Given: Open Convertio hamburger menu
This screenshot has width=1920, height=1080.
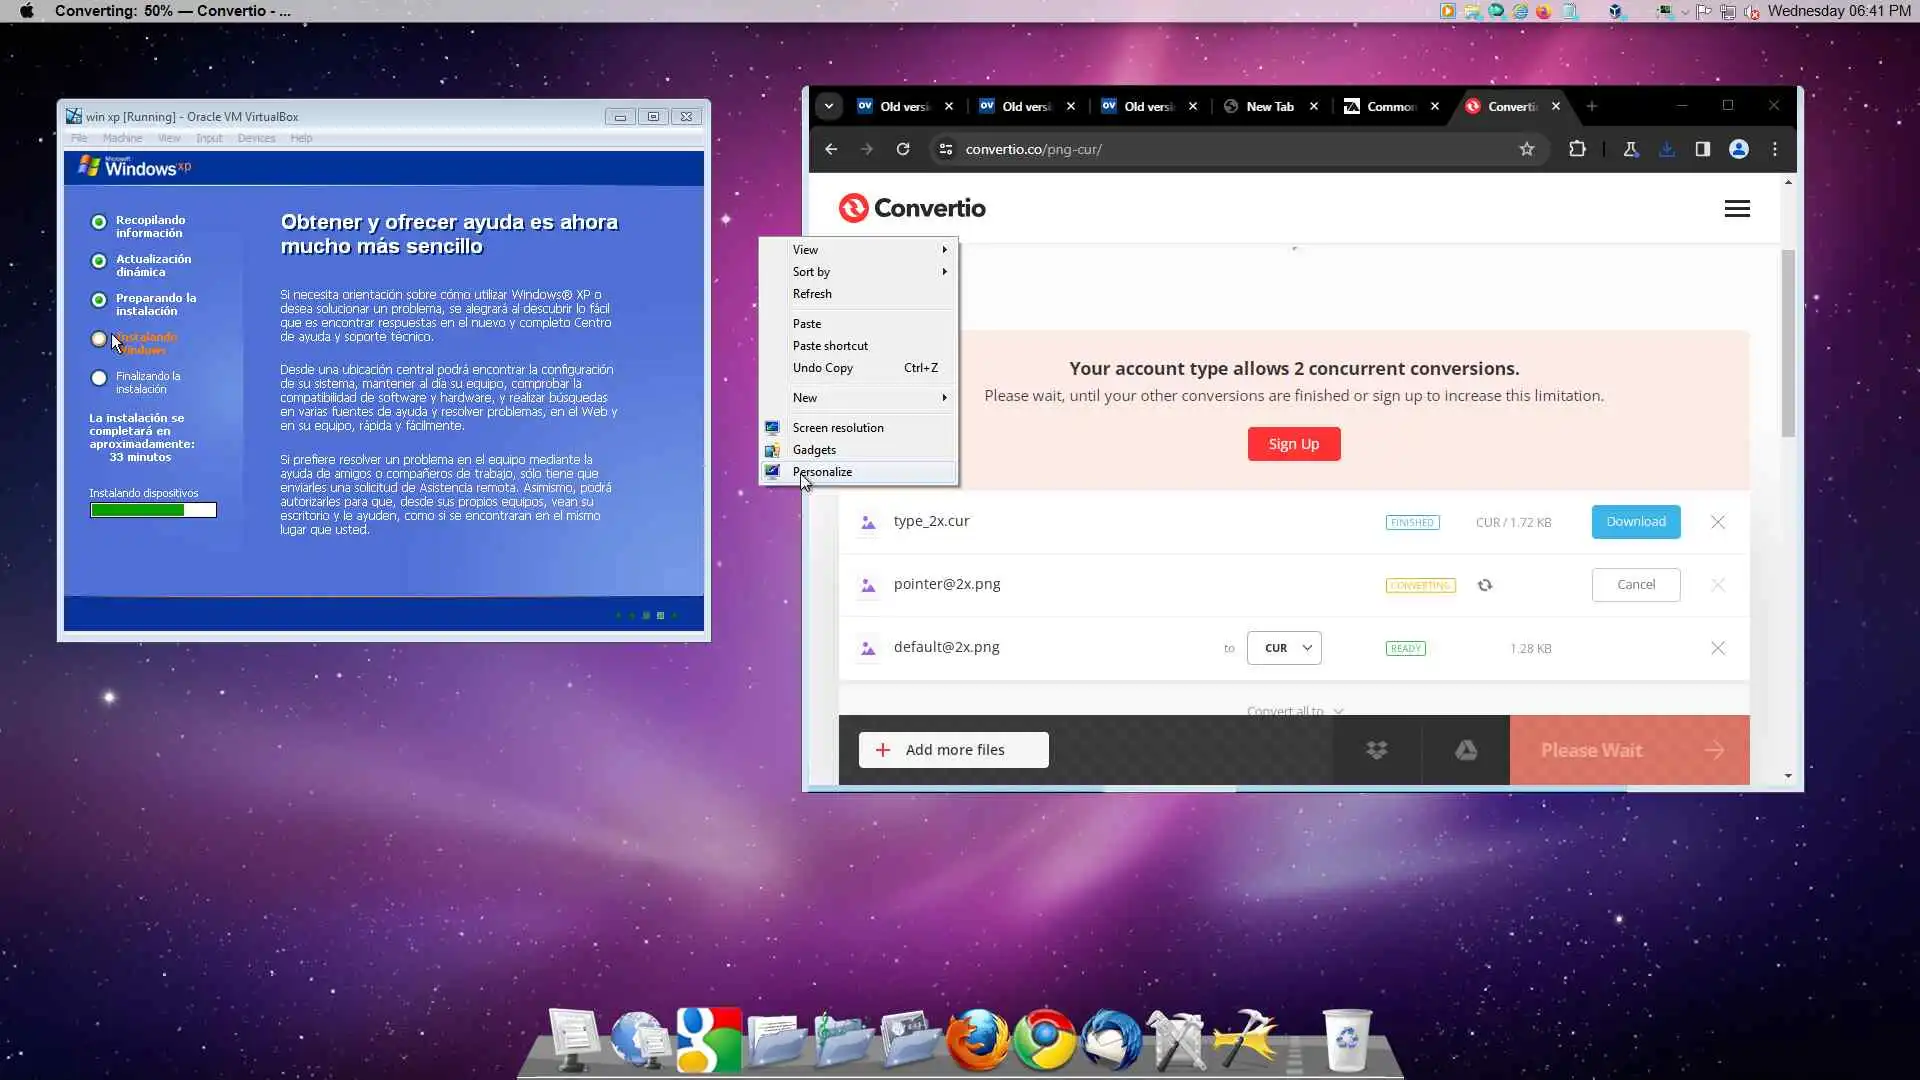Looking at the screenshot, I should (1737, 209).
